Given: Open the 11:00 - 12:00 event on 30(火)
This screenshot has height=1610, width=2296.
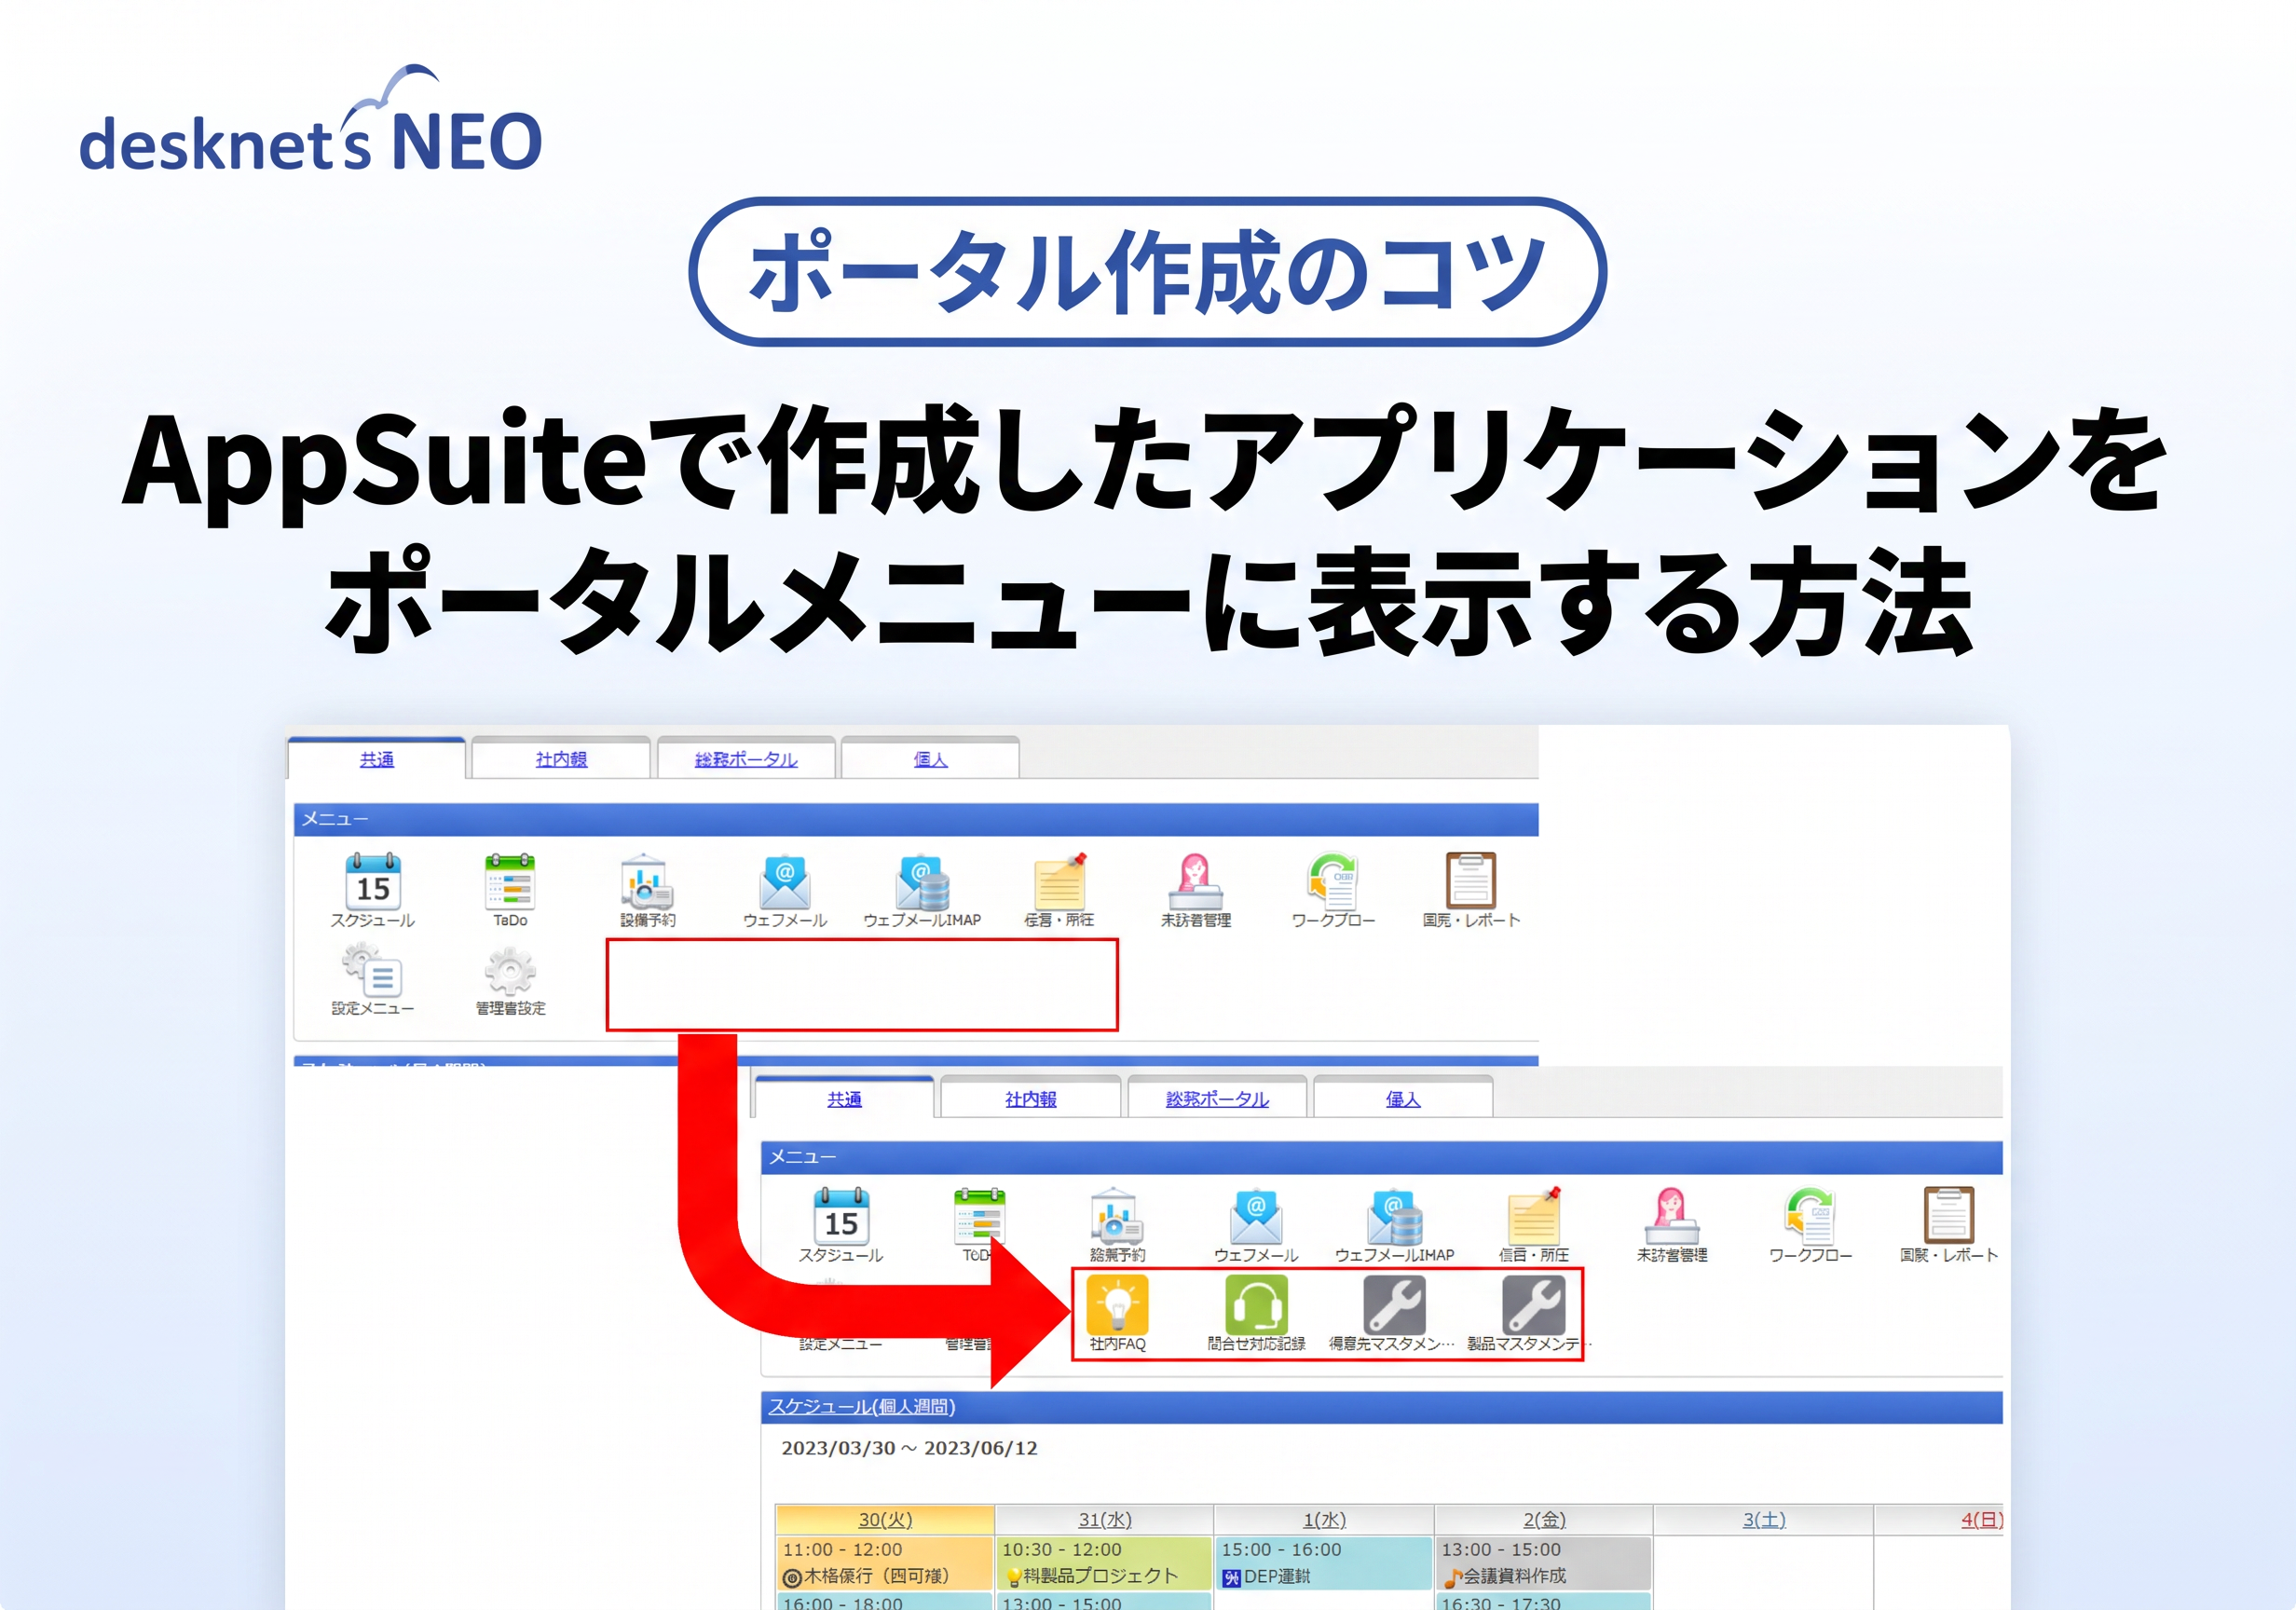Looking at the screenshot, I should 885,1563.
